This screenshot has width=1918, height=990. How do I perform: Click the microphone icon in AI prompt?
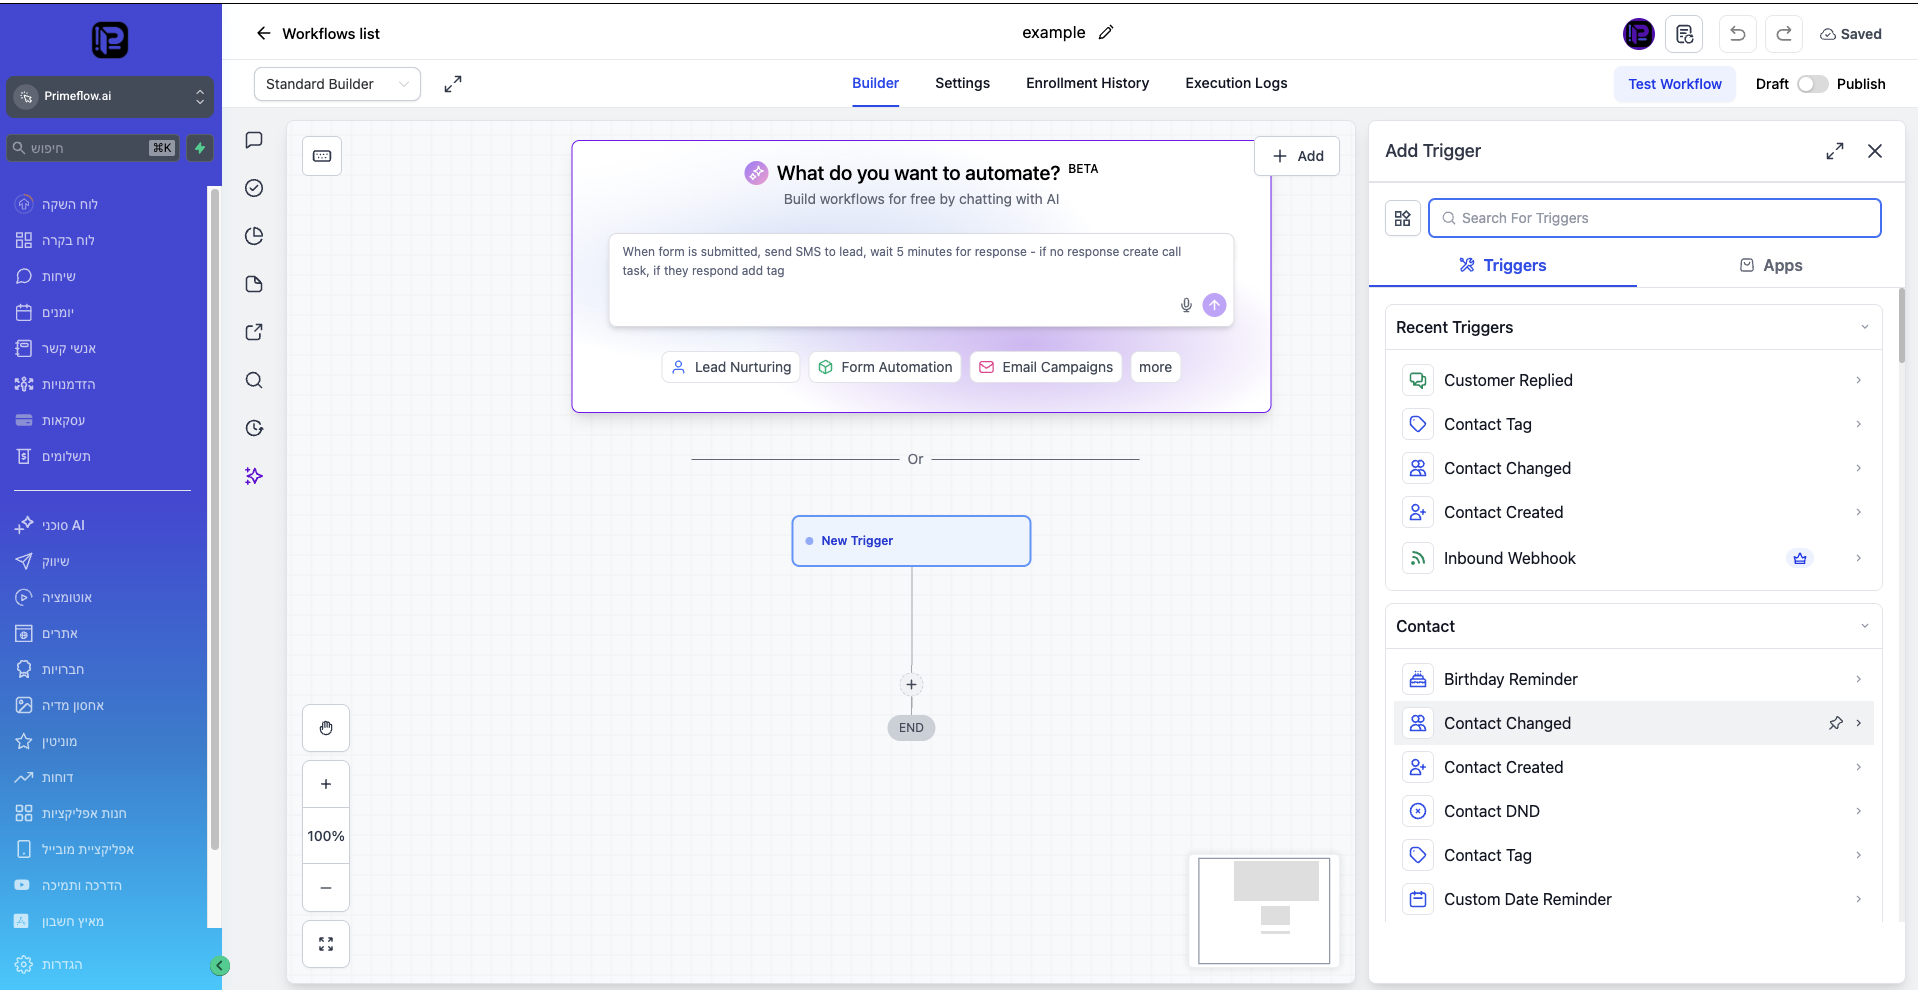click(1186, 305)
